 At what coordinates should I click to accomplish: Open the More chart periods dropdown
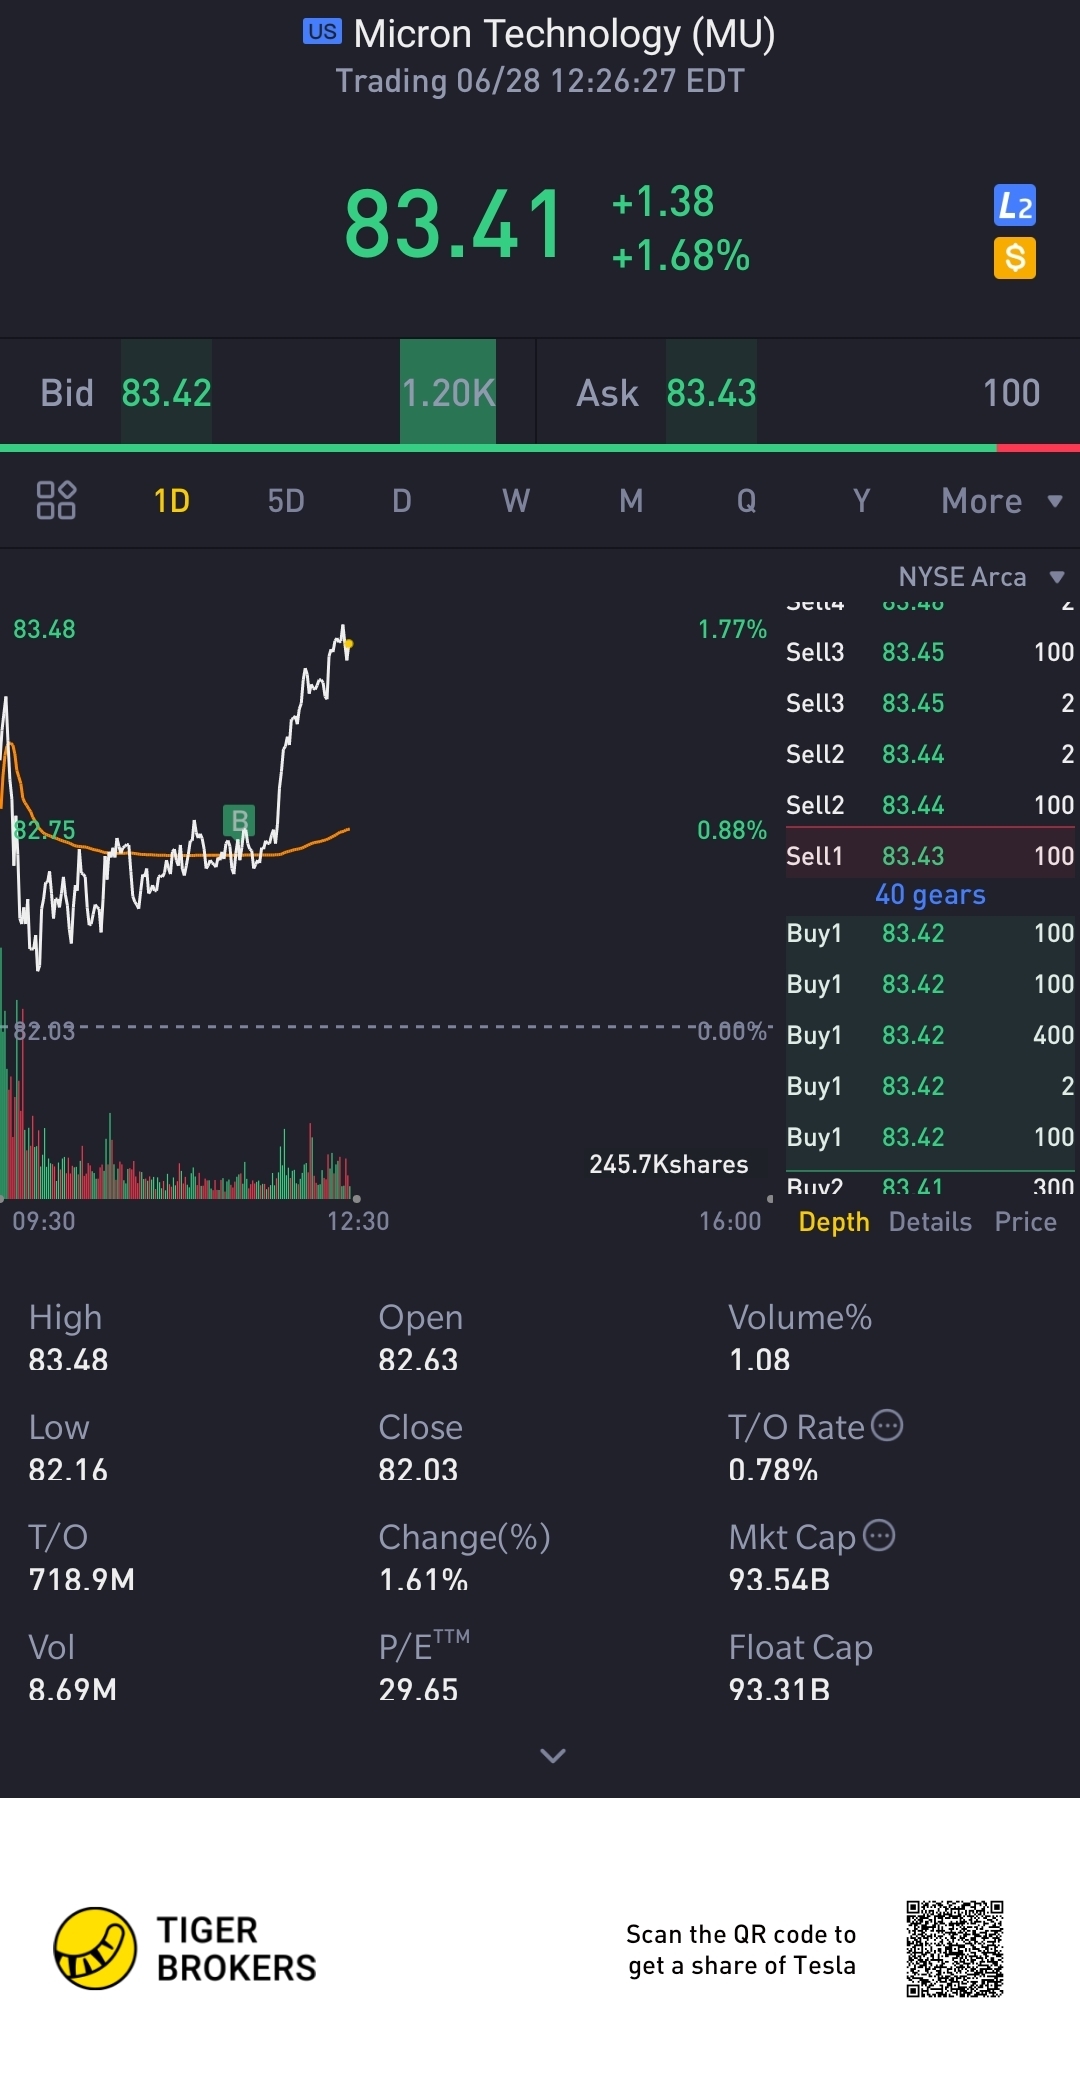pos(1002,500)
